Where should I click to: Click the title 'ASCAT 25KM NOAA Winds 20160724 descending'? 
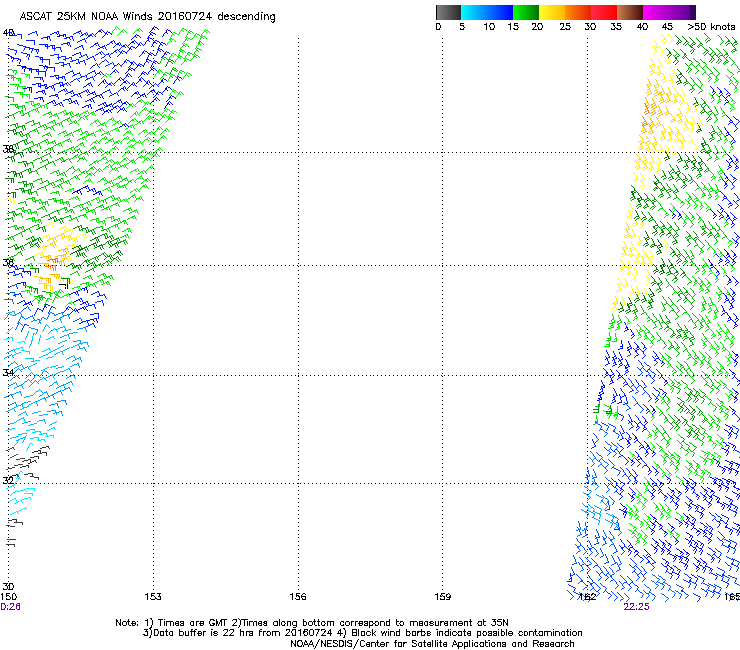(x=147, y=17)
